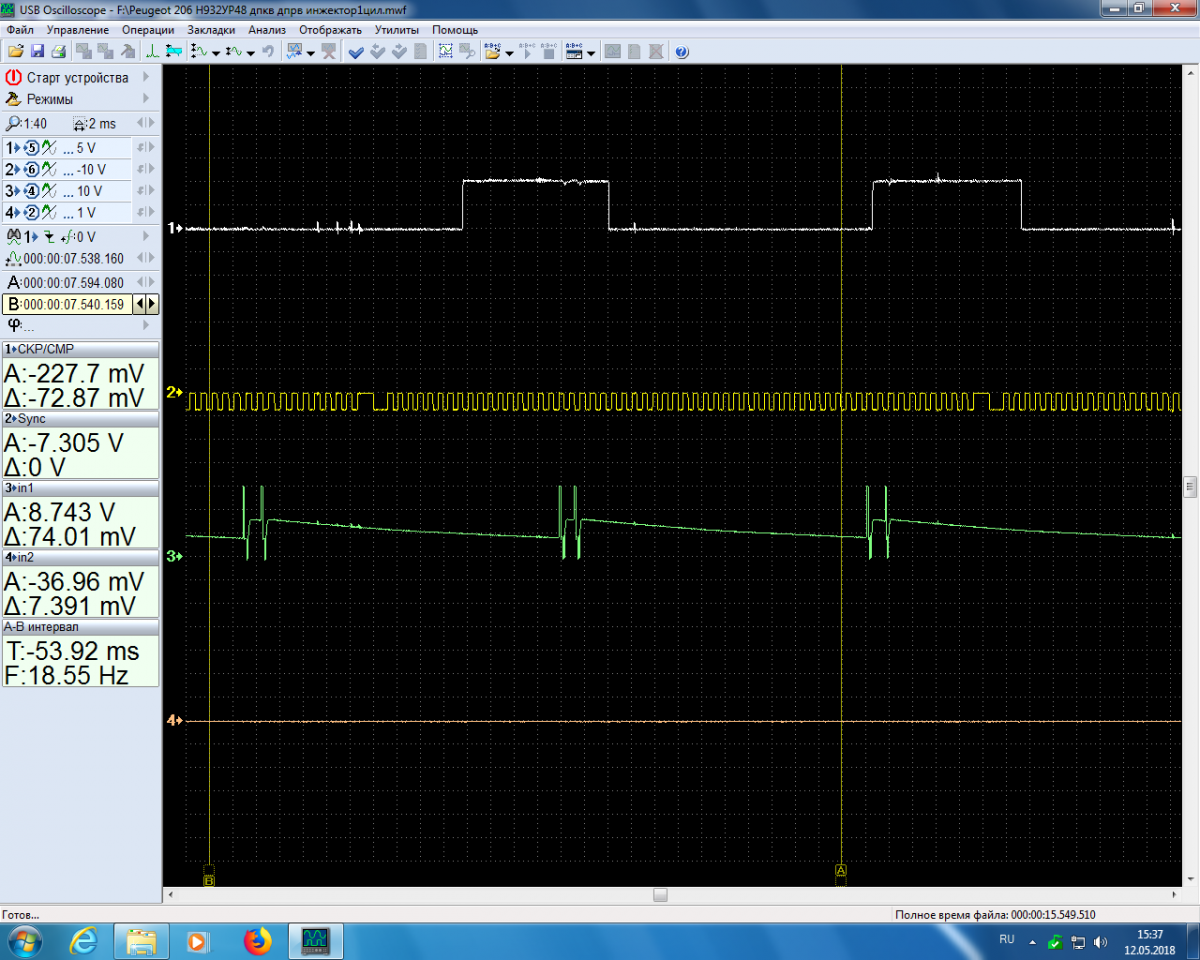Step marker B right with the arrow

[x=152, y=304]
